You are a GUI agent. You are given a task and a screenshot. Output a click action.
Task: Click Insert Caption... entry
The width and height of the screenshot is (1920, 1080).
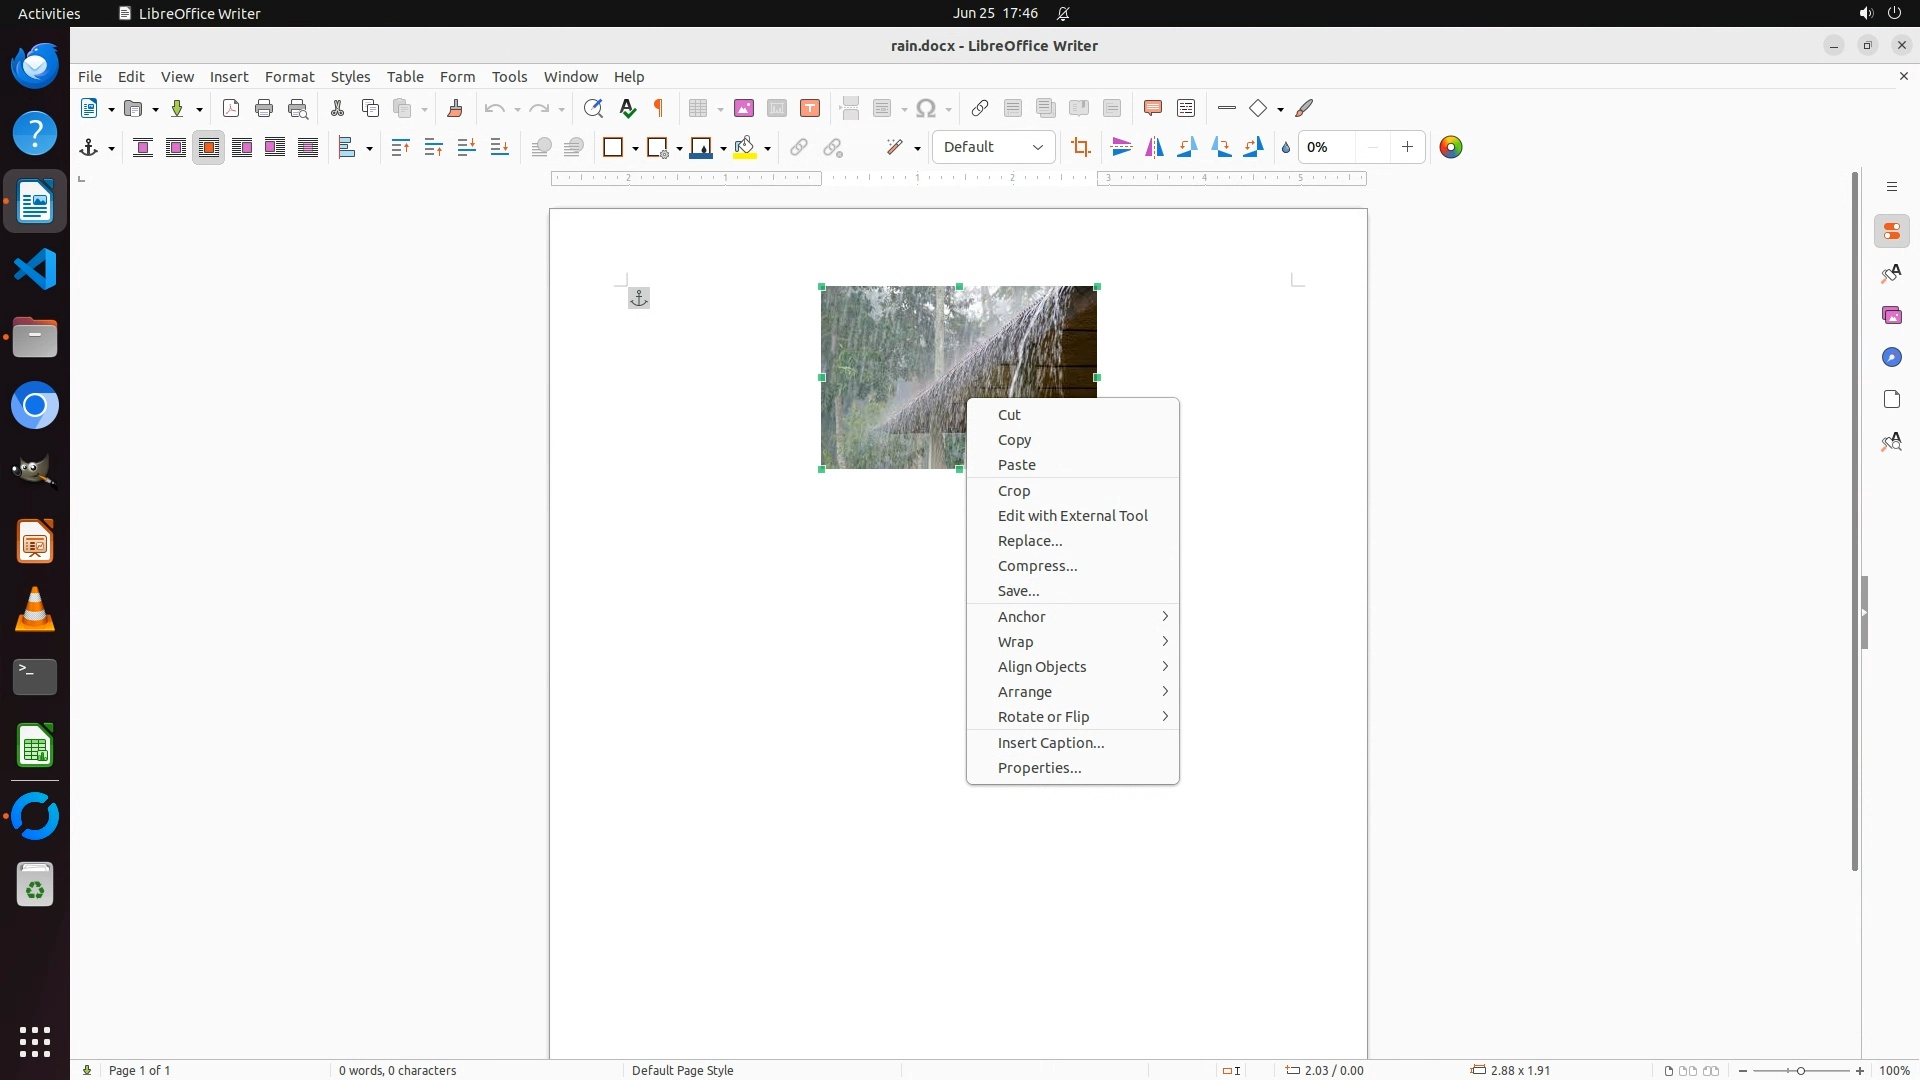(1051, 743)
